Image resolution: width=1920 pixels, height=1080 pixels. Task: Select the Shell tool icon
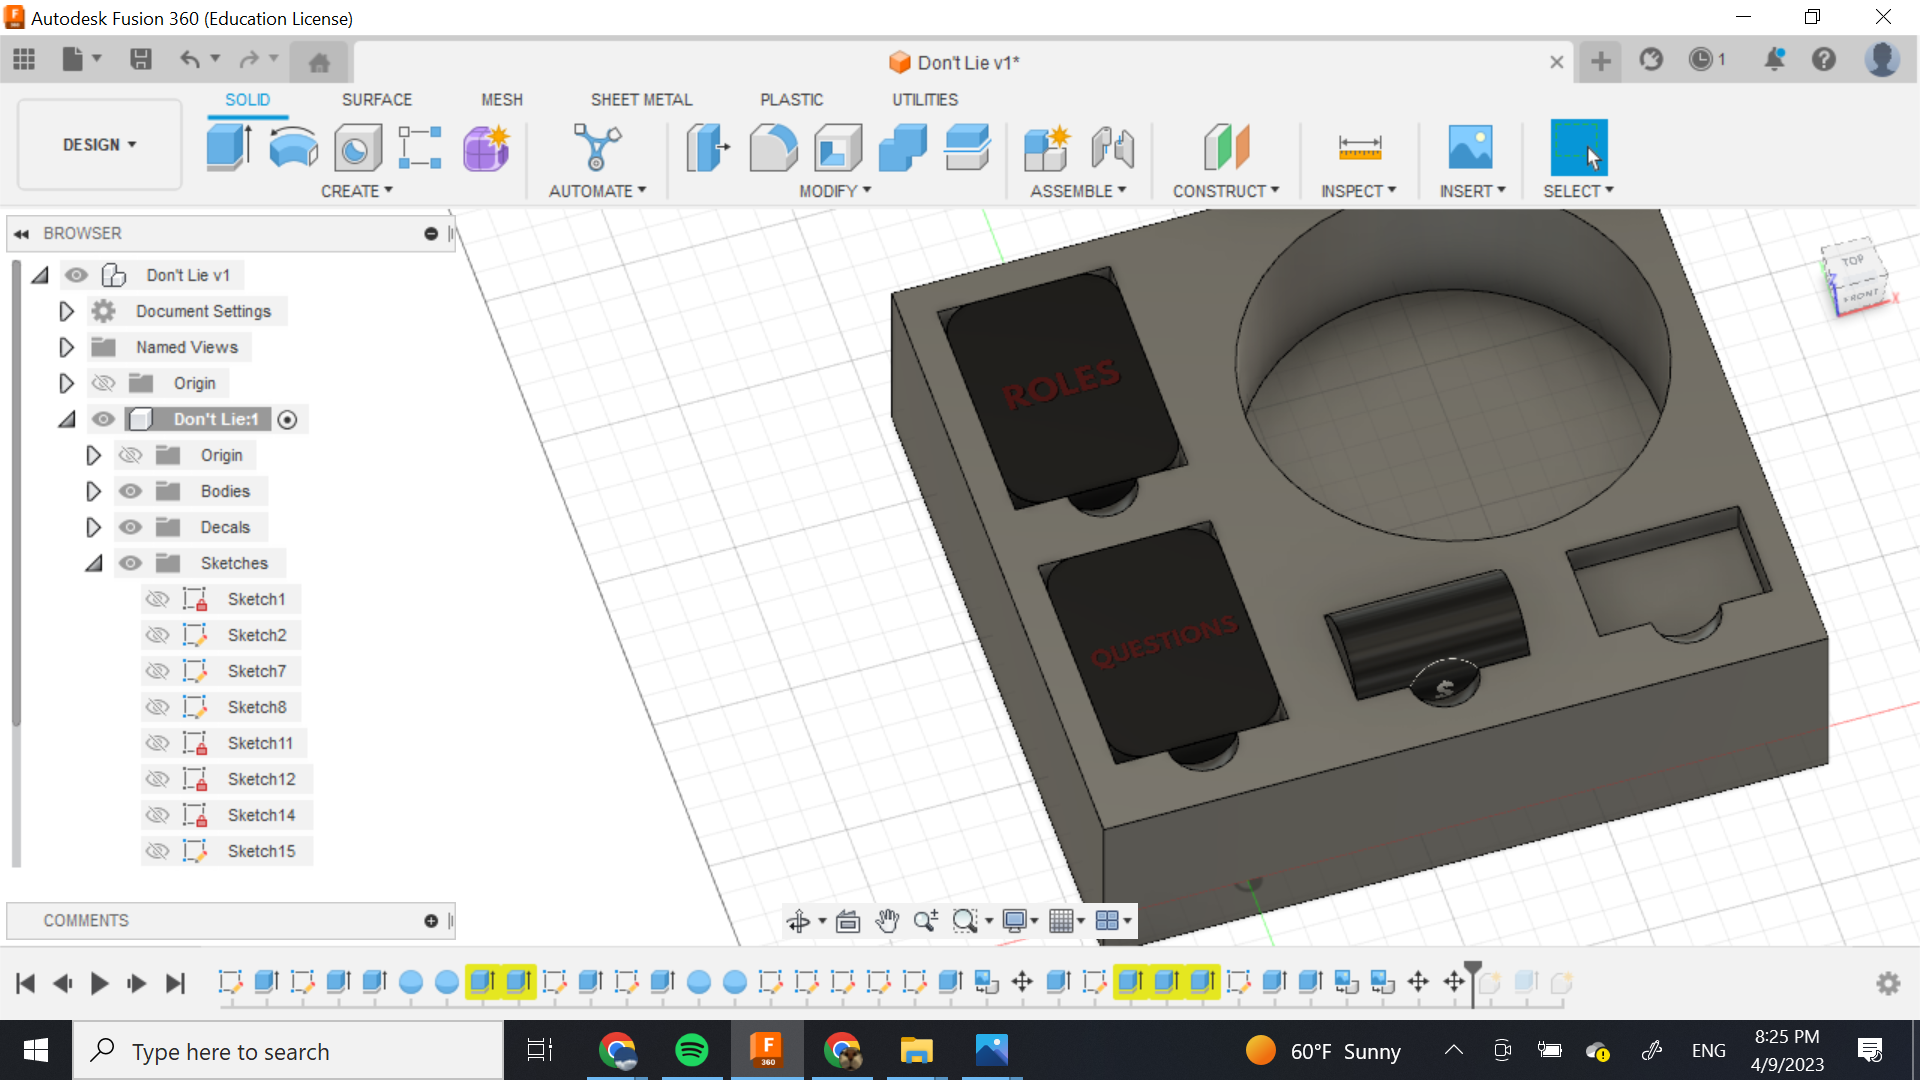[837, 147]
